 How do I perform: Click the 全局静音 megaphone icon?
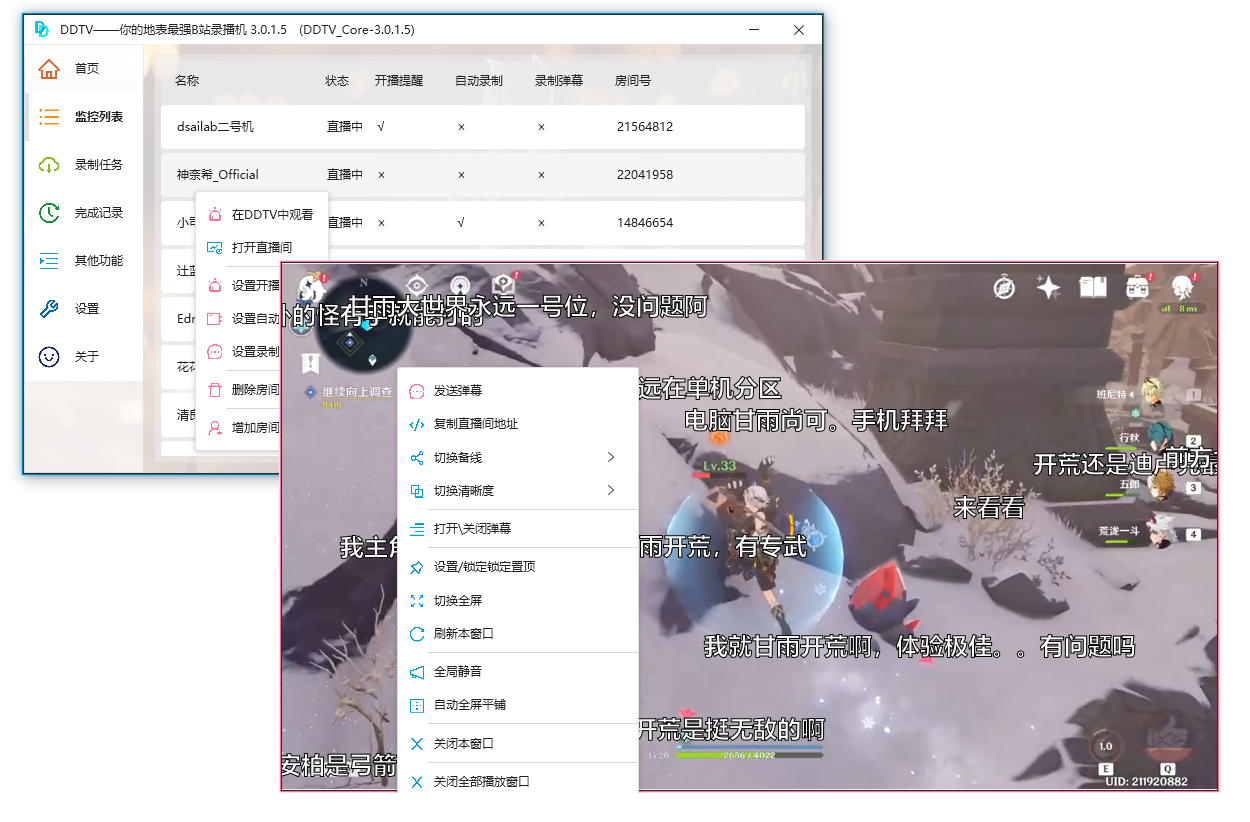click(x=417, y=672)
